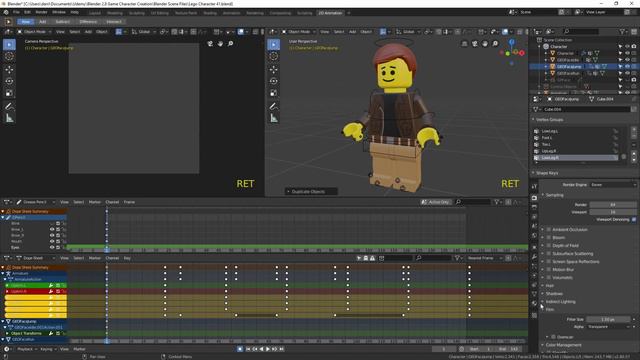Click the camera view icon in left viewport
640x360 pixels.
[x=210, y=43]
